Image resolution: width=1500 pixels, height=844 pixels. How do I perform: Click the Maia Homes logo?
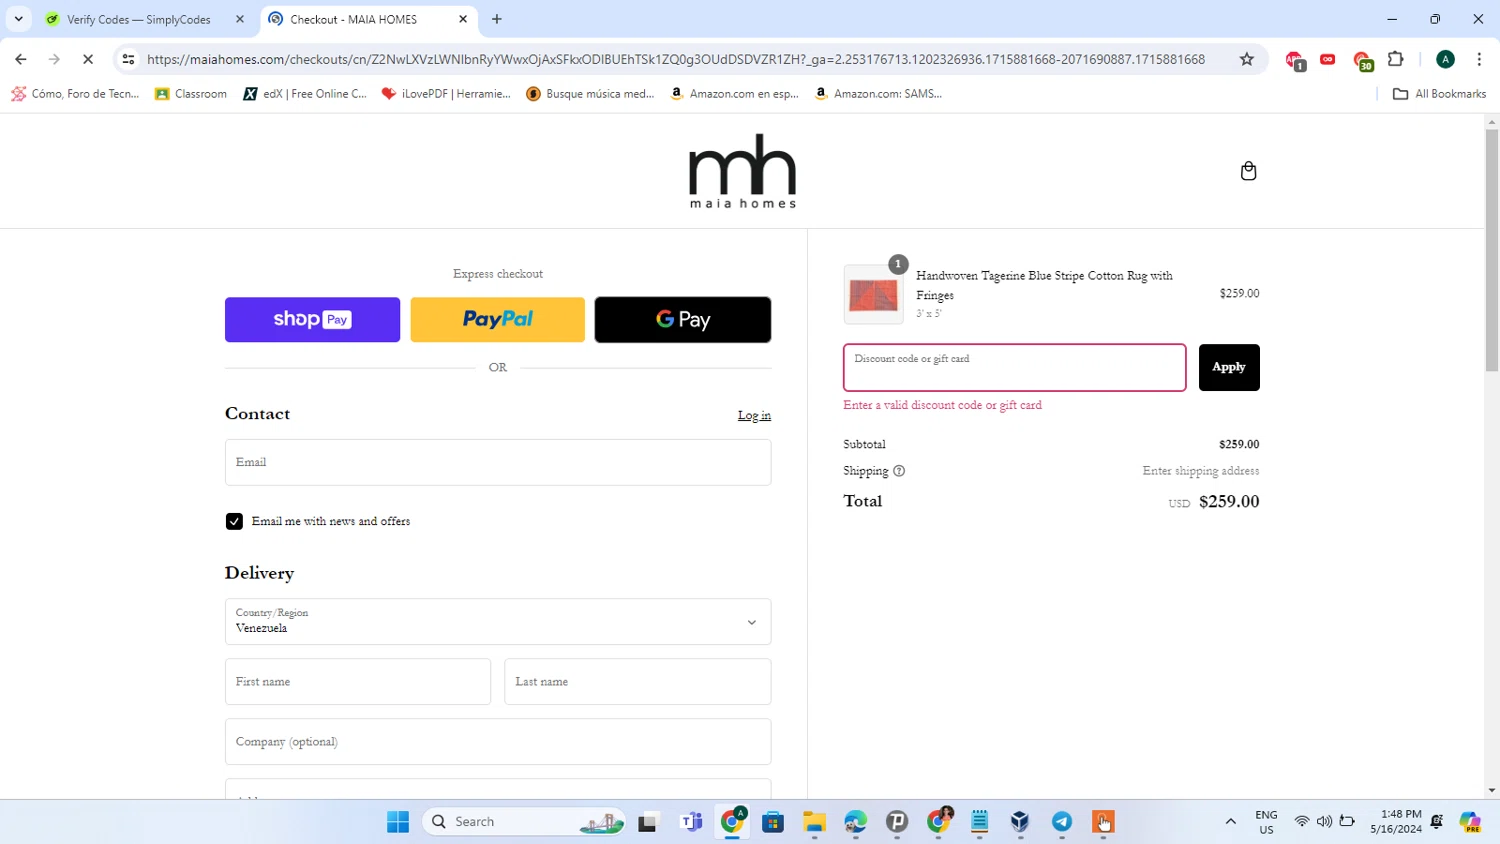[x=742, y=171]
